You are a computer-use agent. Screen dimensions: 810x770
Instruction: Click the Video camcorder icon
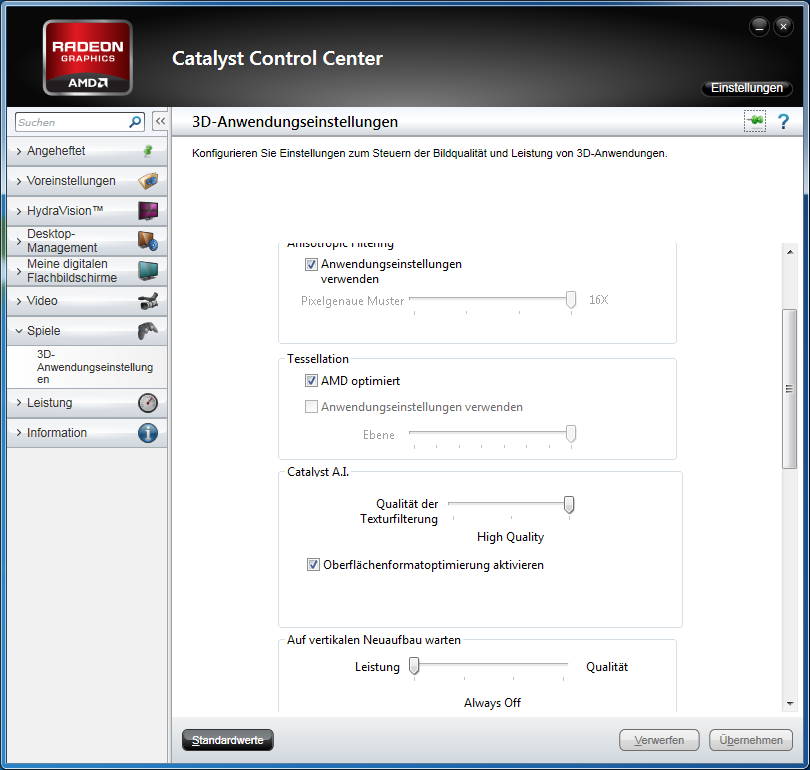pyautogui.click(x=148, y=301)
